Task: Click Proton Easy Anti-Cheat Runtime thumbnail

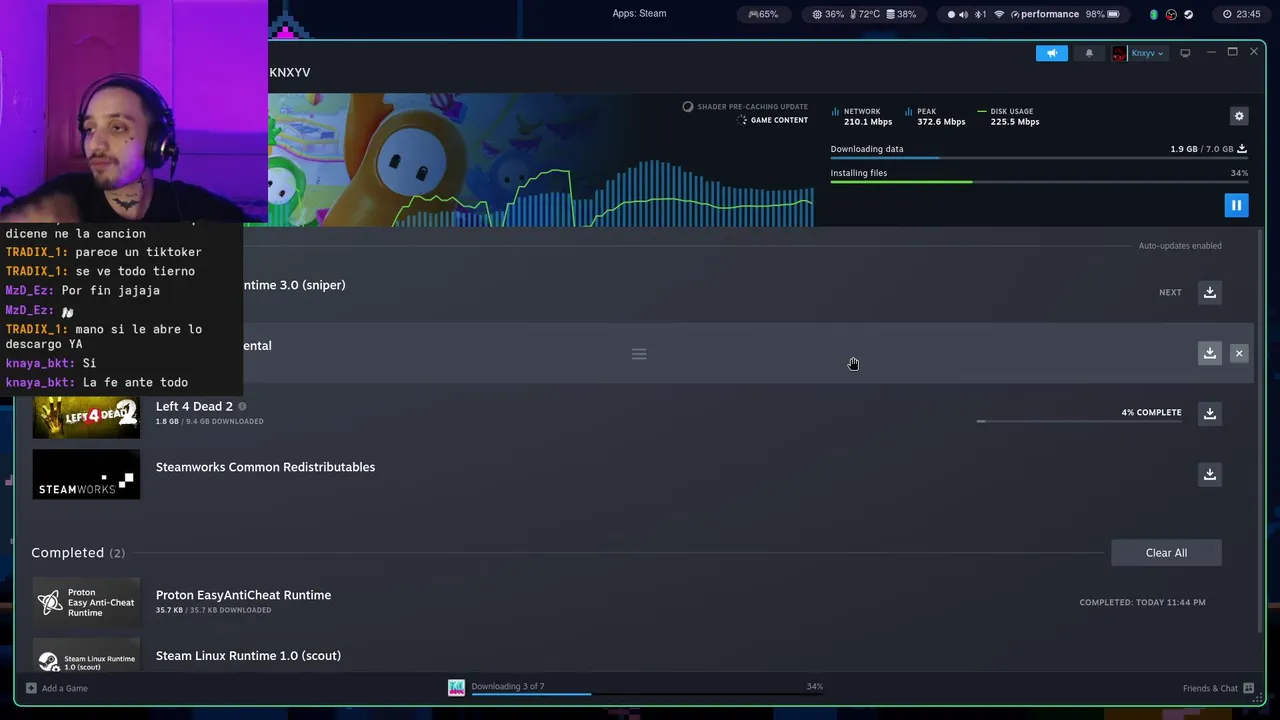Action: coord(86,602)
